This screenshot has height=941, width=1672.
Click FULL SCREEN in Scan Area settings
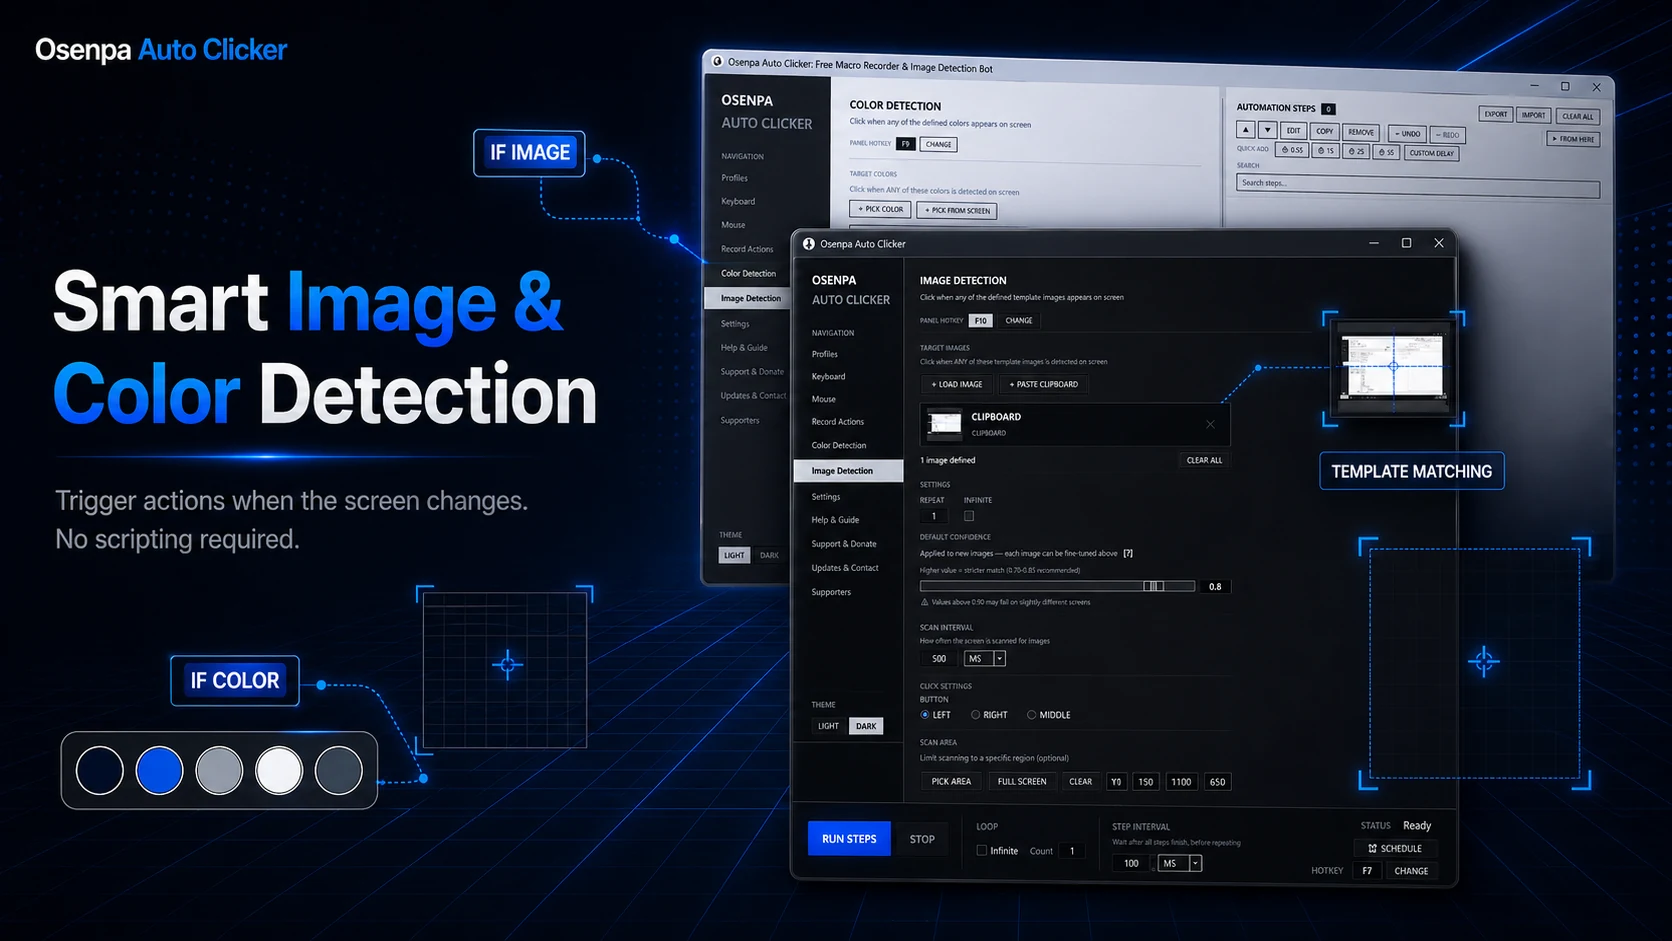click(1021, 781)
